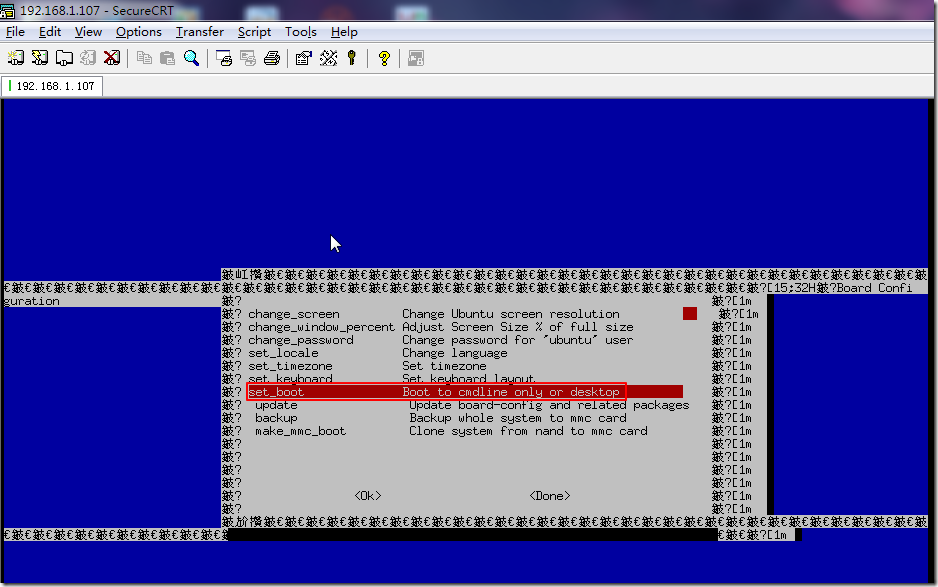Open Find with the magnifier icon
This screenshot has width=938, height=587.
[191, 58]
